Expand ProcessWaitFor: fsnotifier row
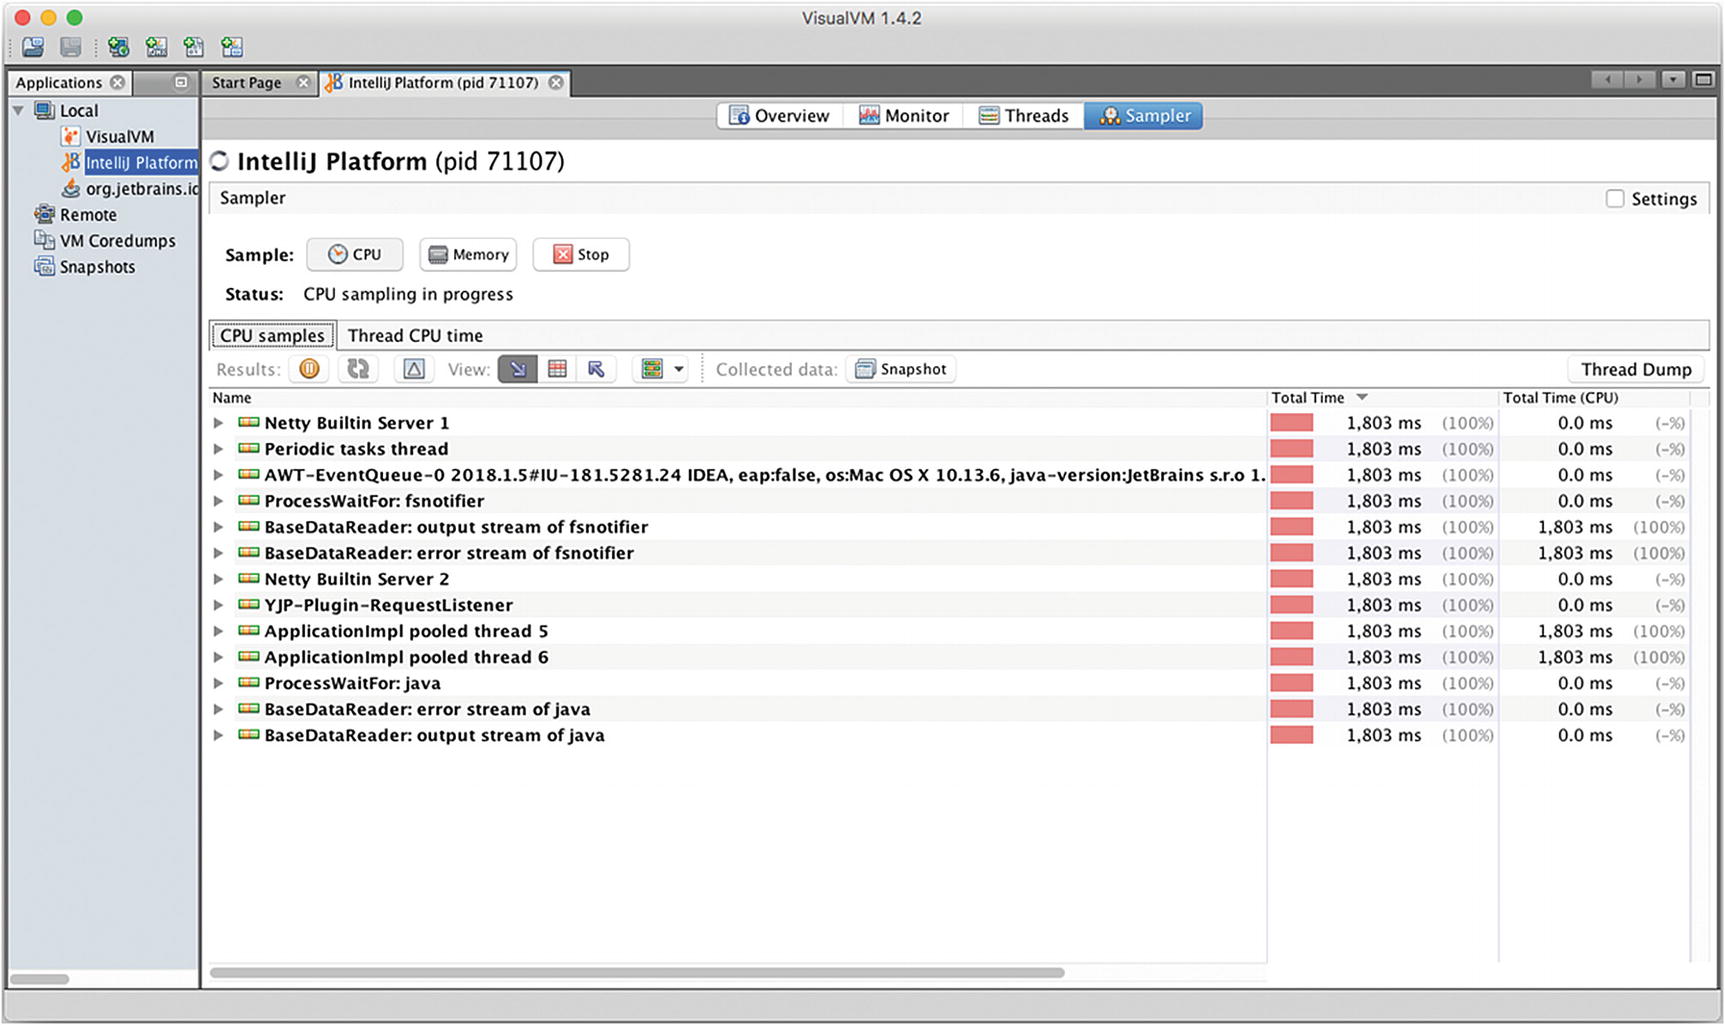This screenshot has height=1025, width=1725. pos(218,501)
